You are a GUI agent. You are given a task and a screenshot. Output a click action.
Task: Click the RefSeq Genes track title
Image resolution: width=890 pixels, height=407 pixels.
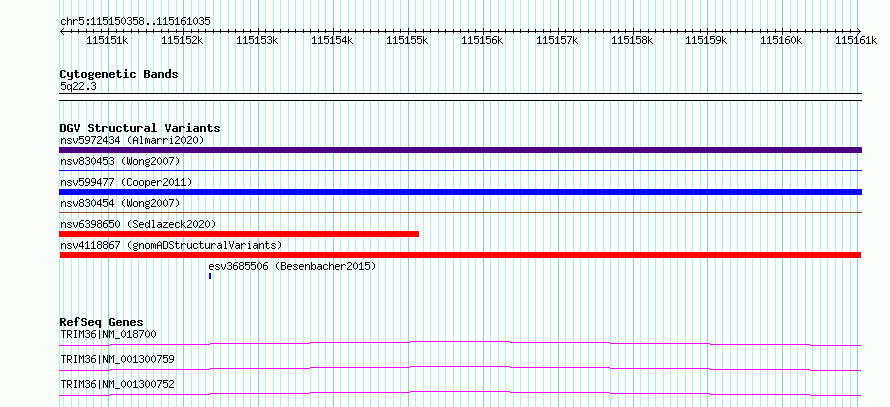(102, 322)
